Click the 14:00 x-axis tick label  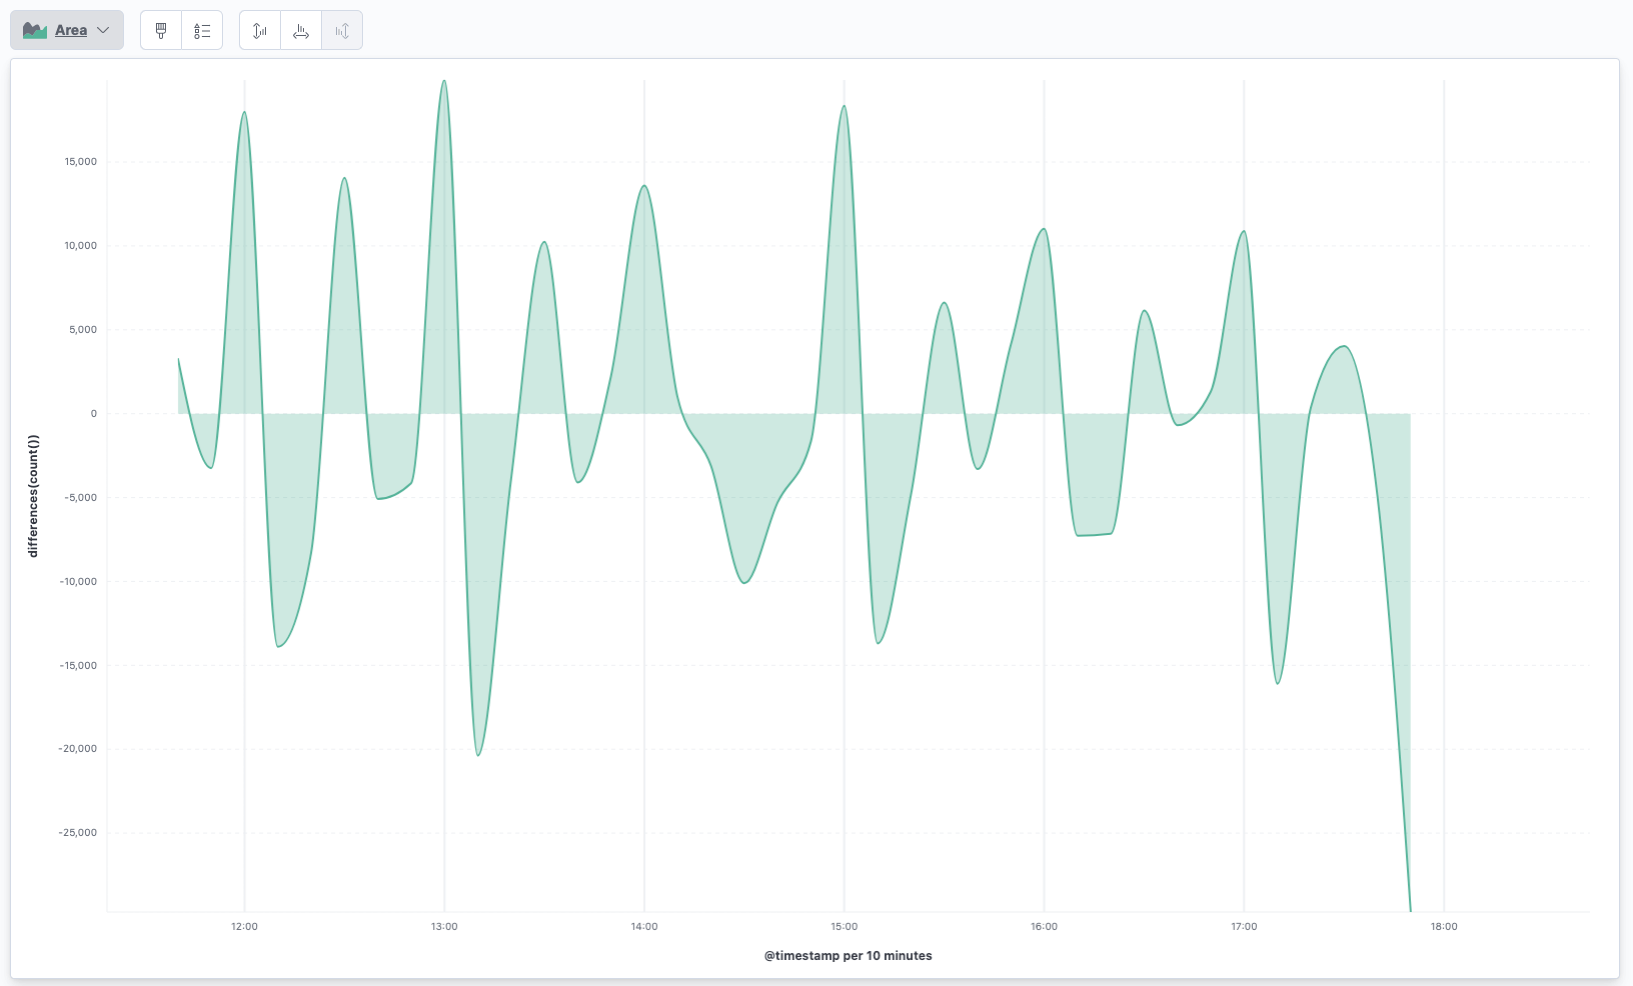tap(644, 927)
